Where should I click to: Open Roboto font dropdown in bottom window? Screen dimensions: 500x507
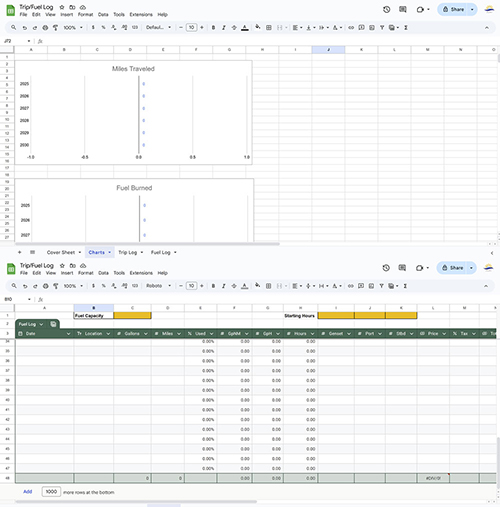pos(158,286)
